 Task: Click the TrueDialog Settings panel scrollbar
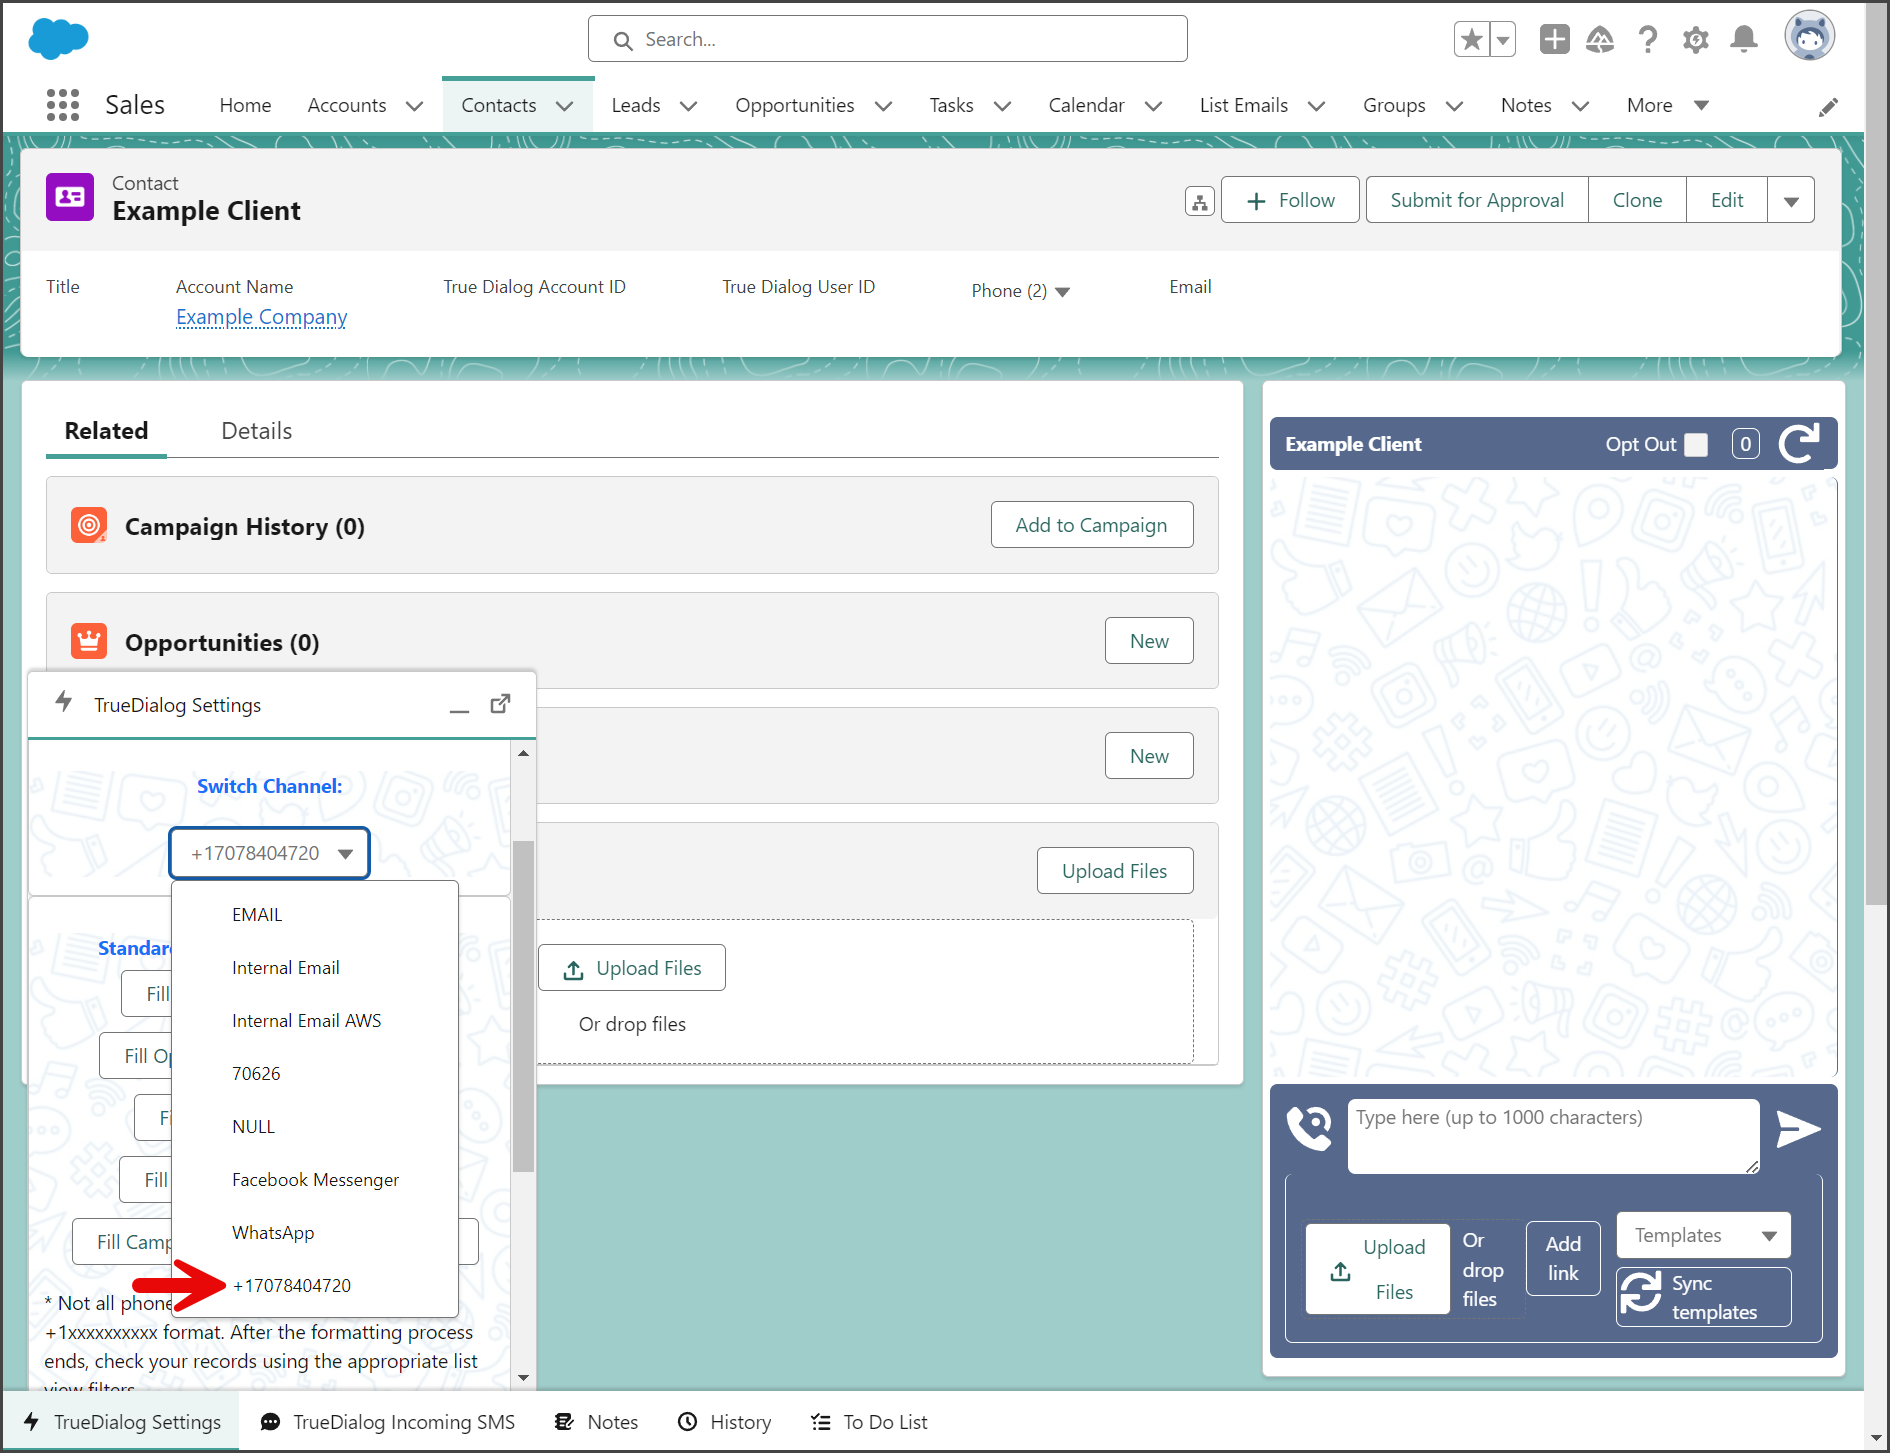click(x=523, y=1005)
